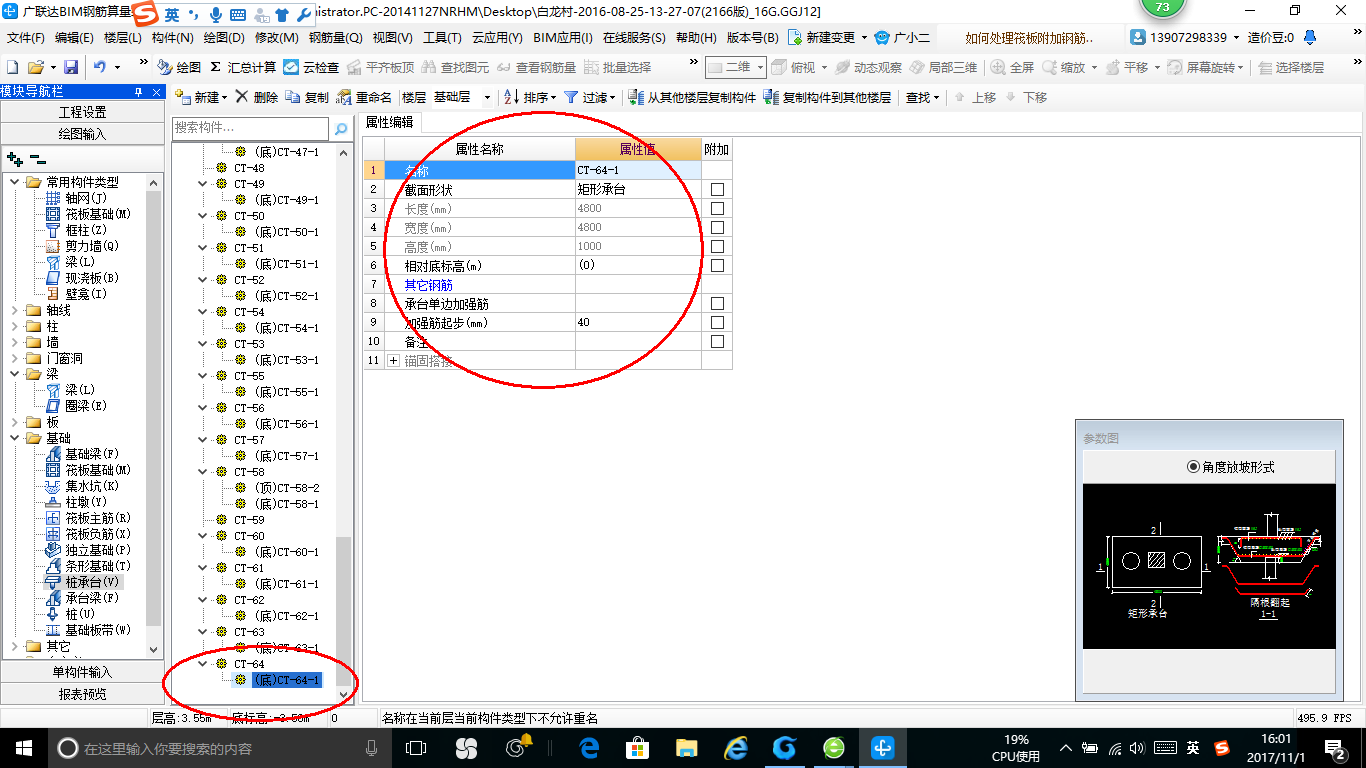Click 重命名 rename component
Image resolution: width=1366 pixels, height=768 pixels.
365,97
